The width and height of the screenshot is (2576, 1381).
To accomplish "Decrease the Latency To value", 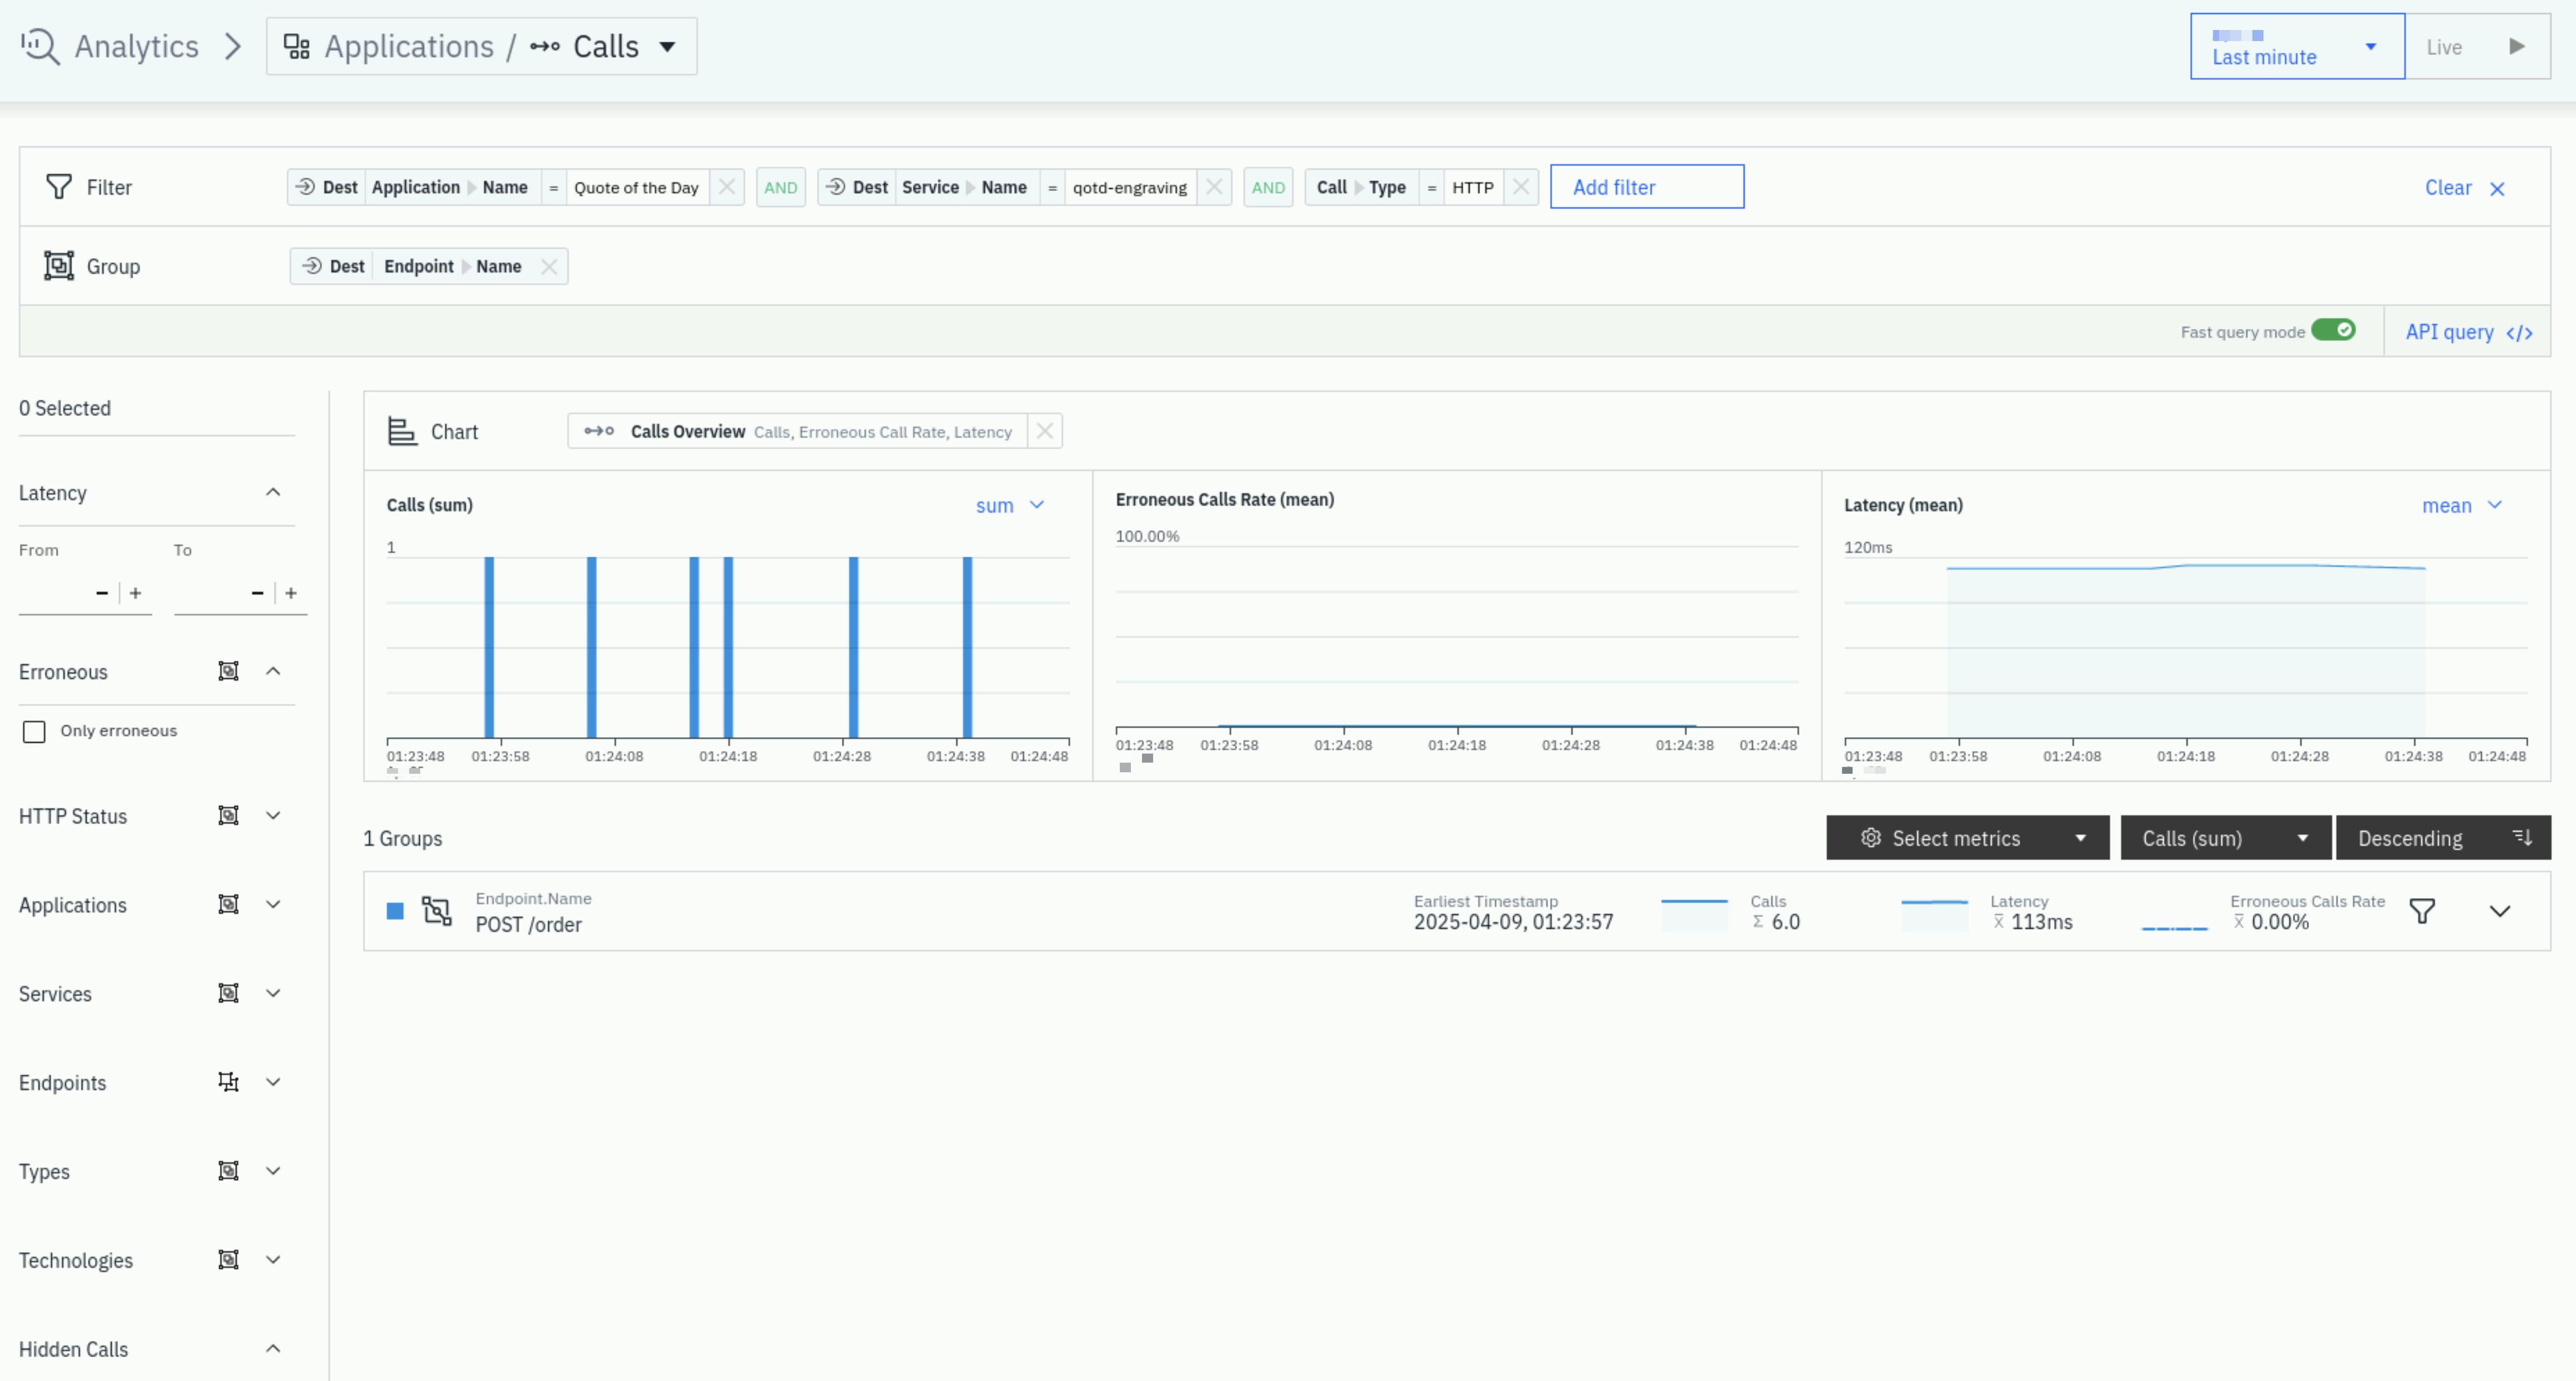I will [x=257, y=593].
